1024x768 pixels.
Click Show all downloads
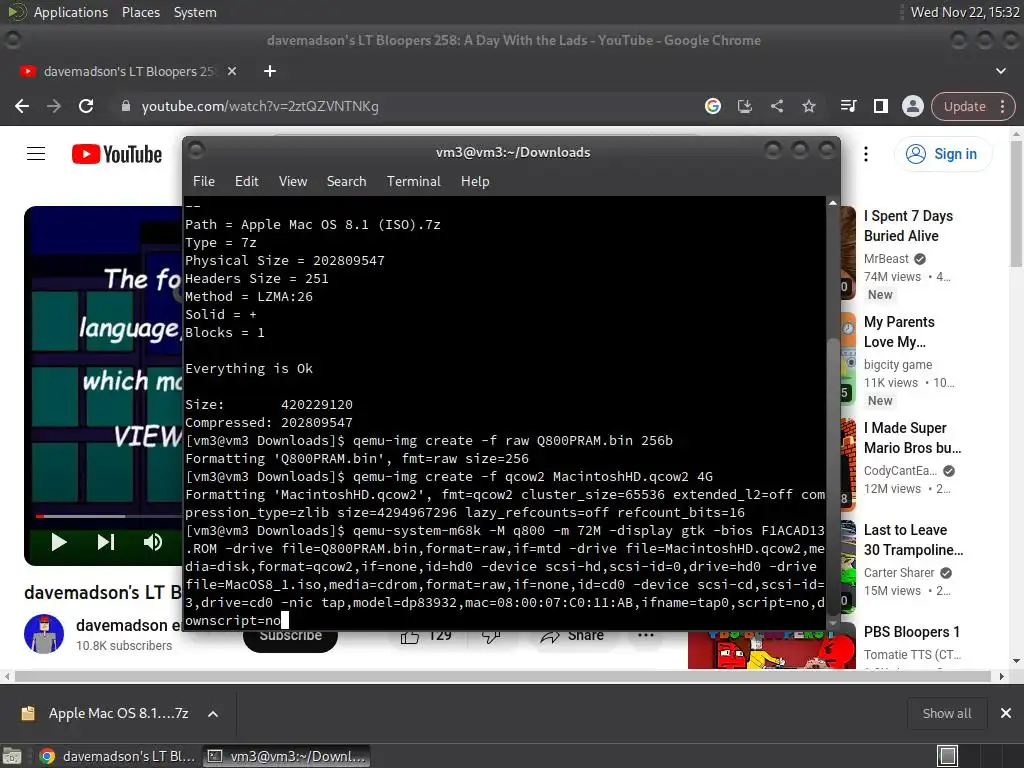click(x=946, y=714)
